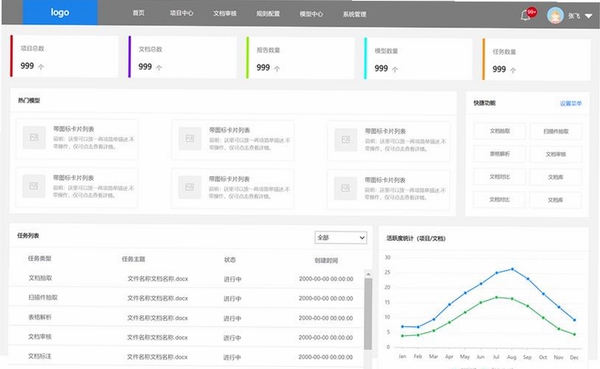Click the upper 文档库 quick function button

556,177
